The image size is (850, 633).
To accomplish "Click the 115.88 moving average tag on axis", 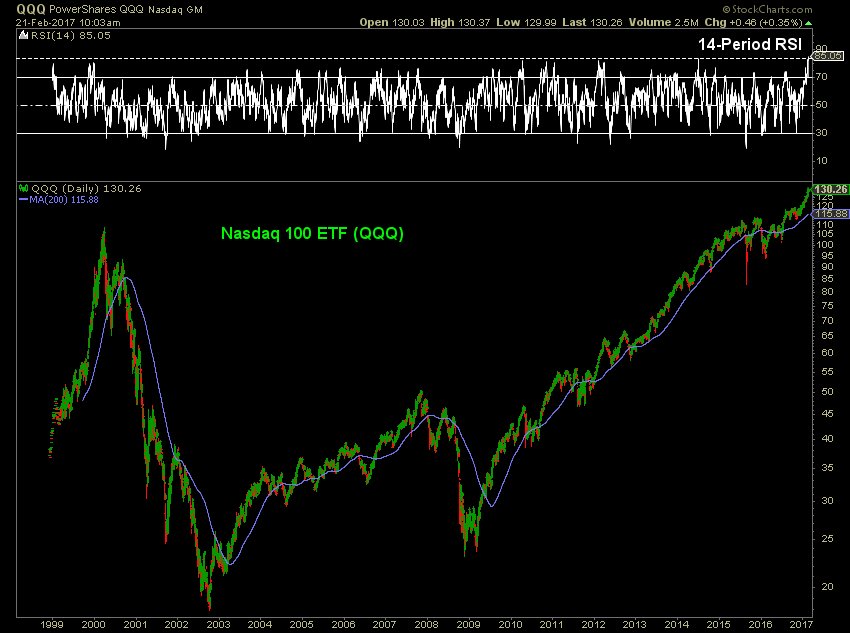I will (830, 214).
